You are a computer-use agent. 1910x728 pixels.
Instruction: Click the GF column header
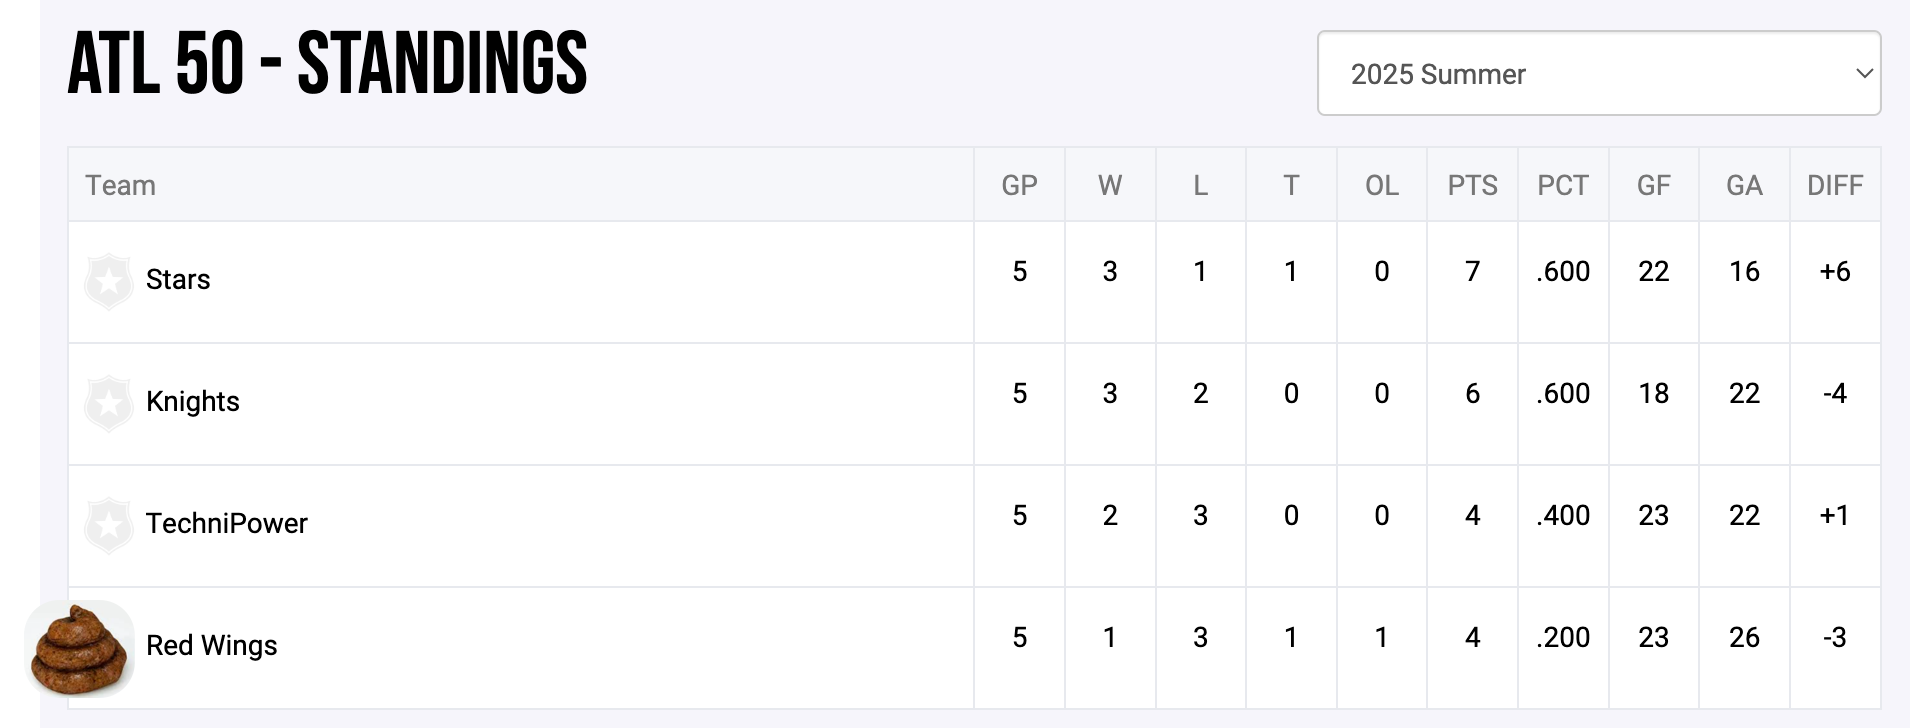[1654, 186]
